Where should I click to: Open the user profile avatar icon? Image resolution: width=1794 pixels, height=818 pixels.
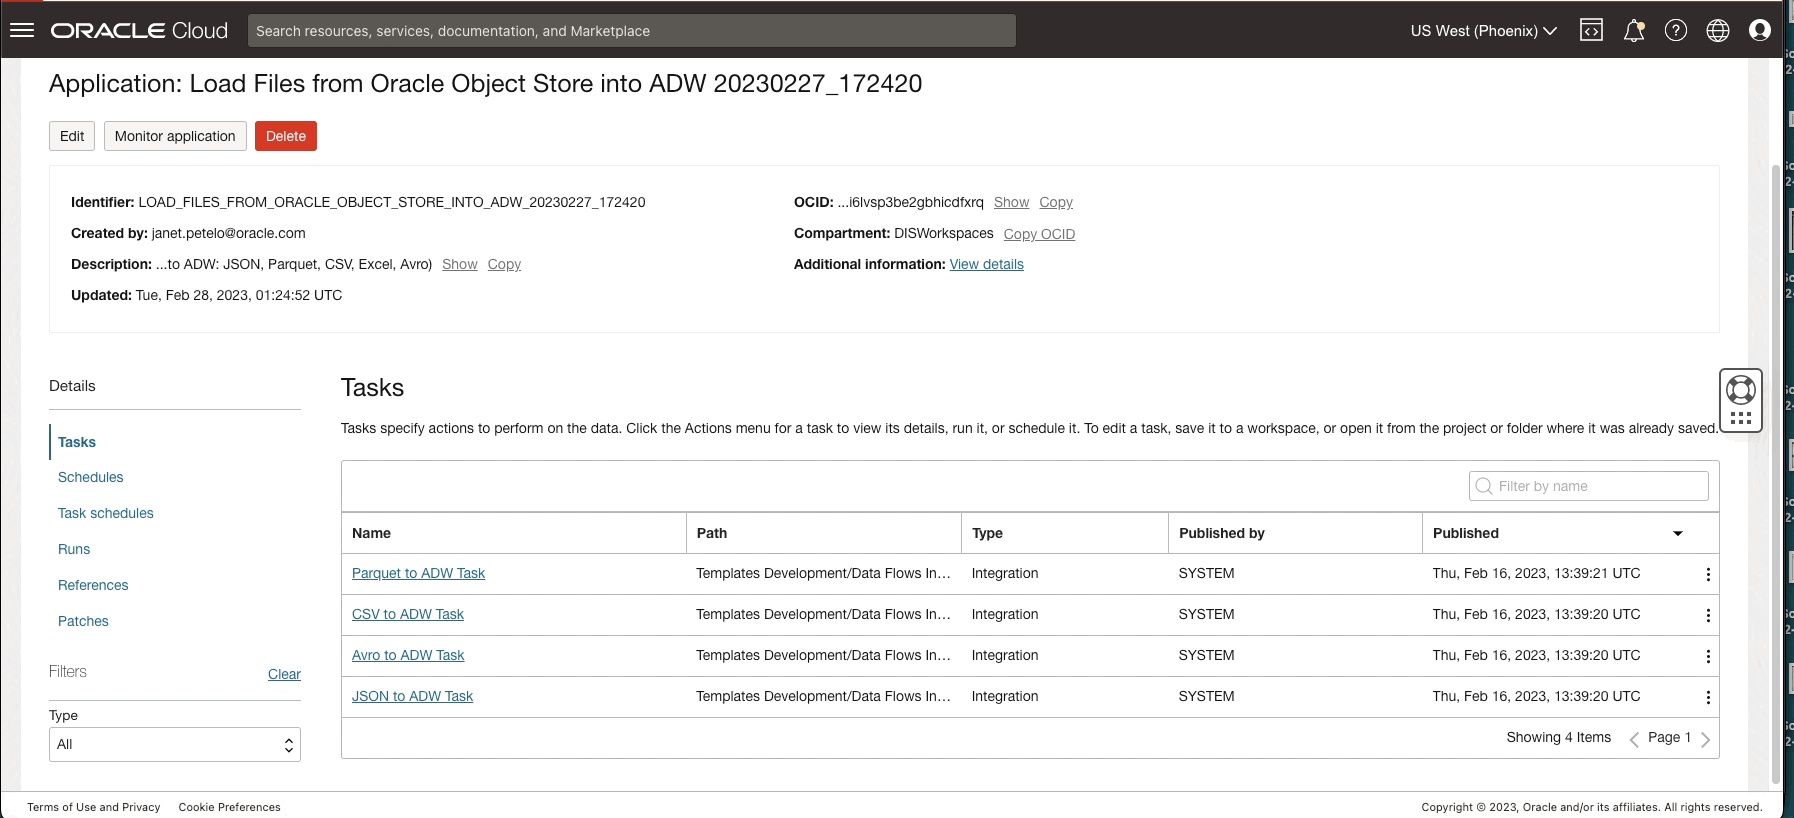click(1760, 31)
